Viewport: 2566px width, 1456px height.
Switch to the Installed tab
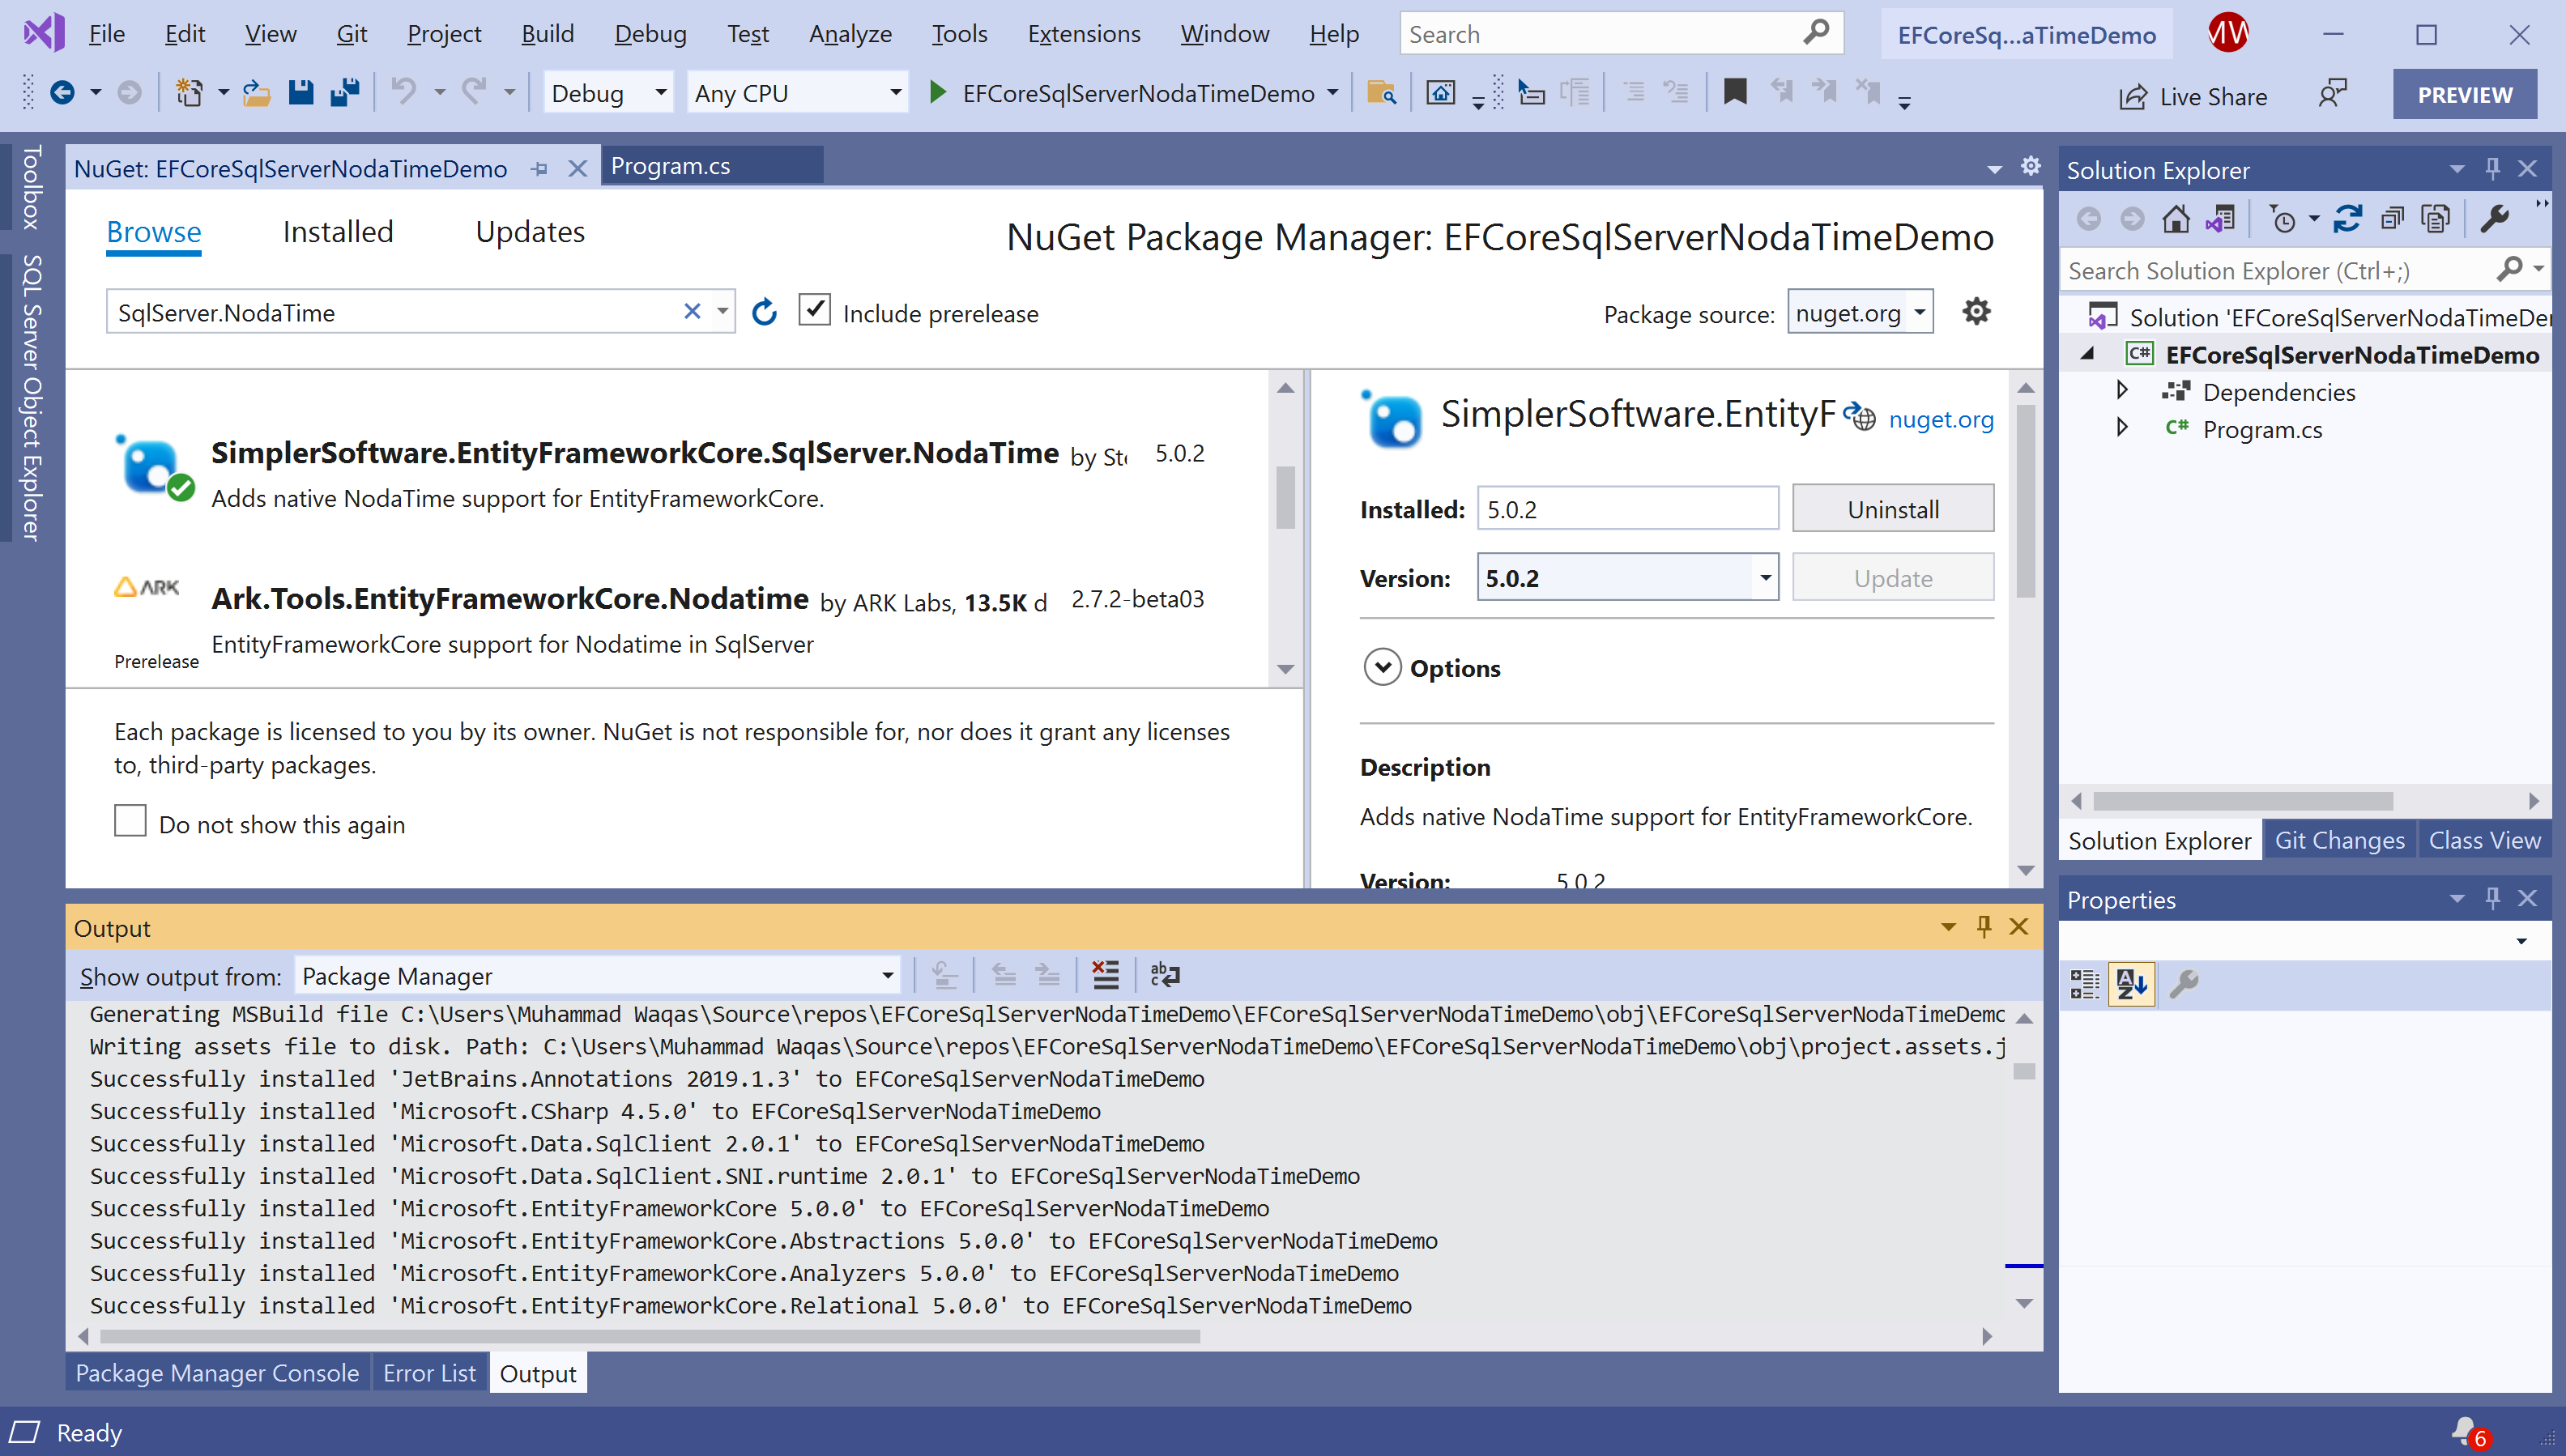point(337,232)
